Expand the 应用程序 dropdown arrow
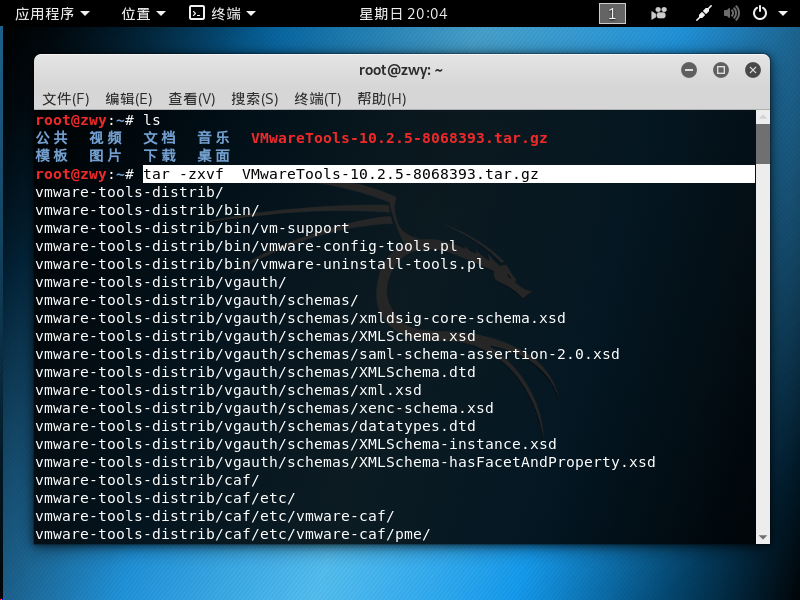 click(85, 14)
